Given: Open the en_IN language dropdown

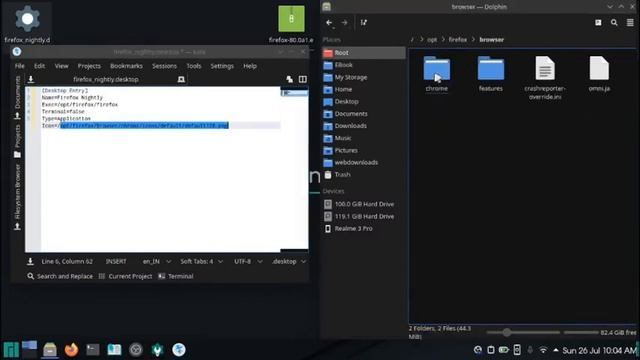Looking at the screenshot, I should (x=156, y=261).
